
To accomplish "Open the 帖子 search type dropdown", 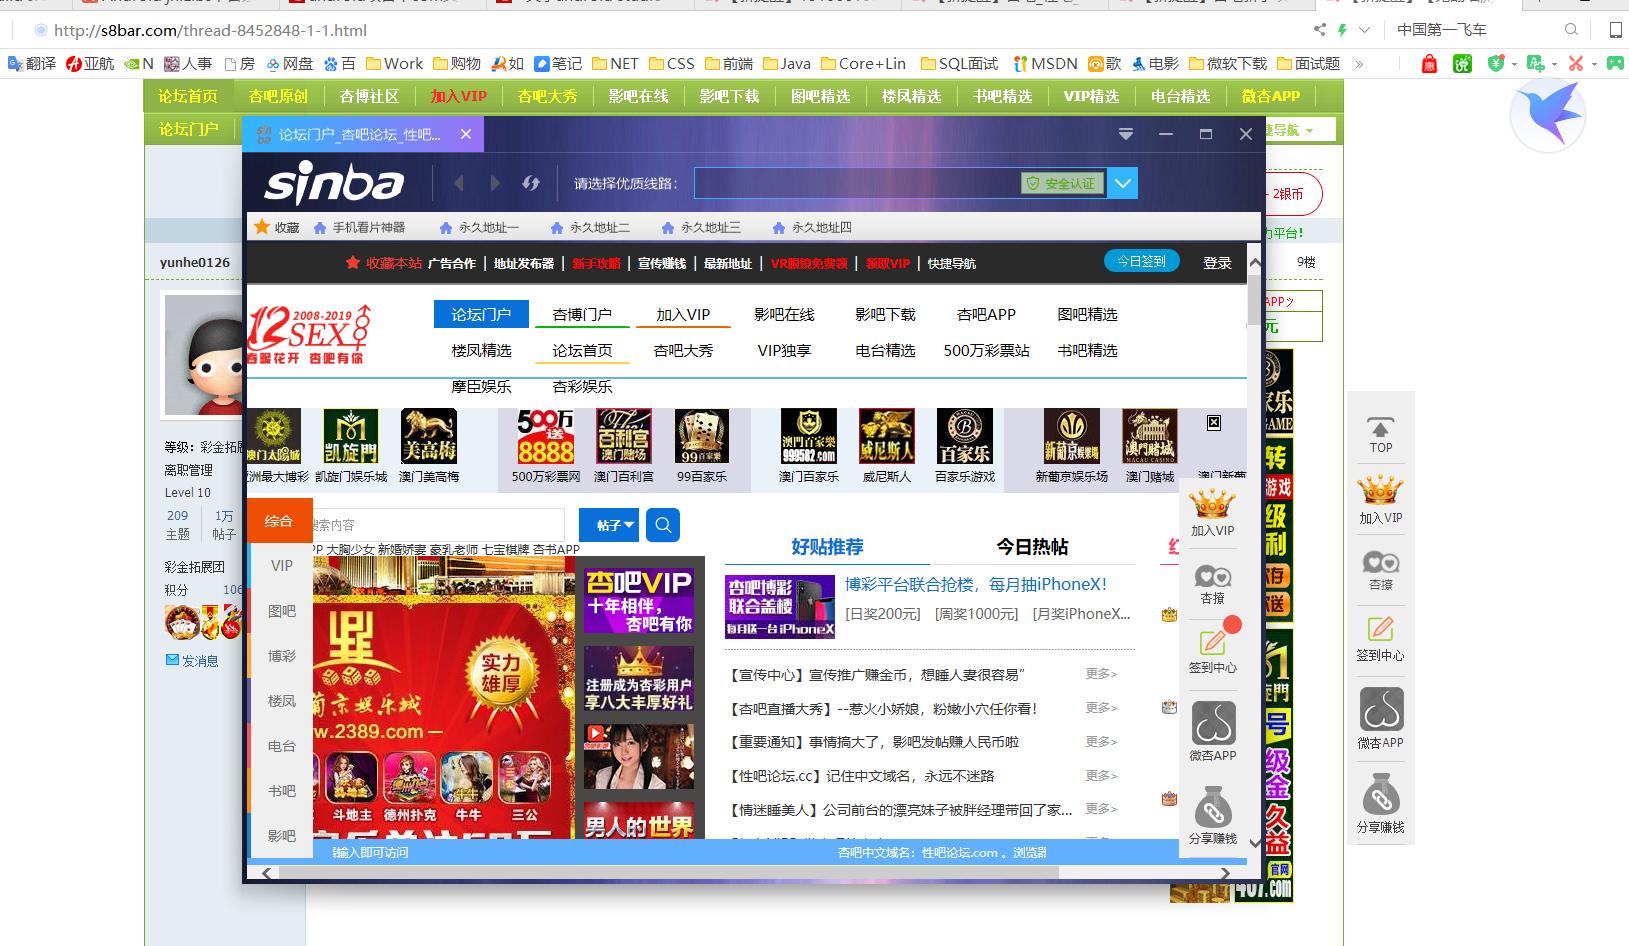I will tap(609, 524).
